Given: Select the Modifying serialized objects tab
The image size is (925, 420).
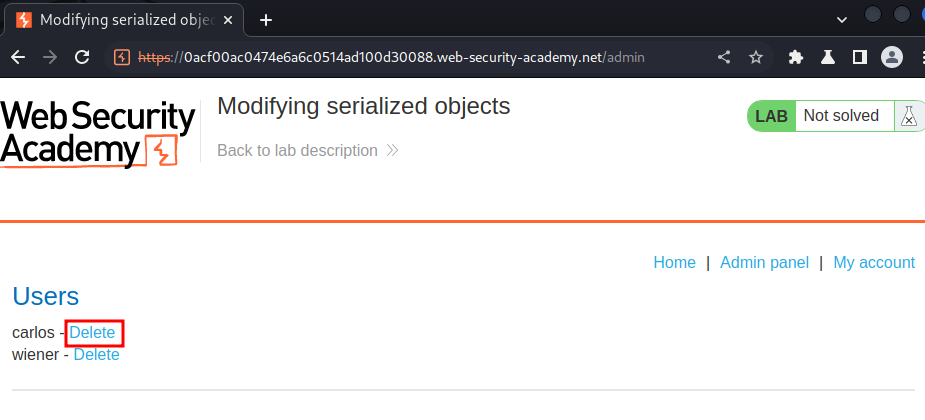Looking at the screenshot, I should tap(118, 19).
